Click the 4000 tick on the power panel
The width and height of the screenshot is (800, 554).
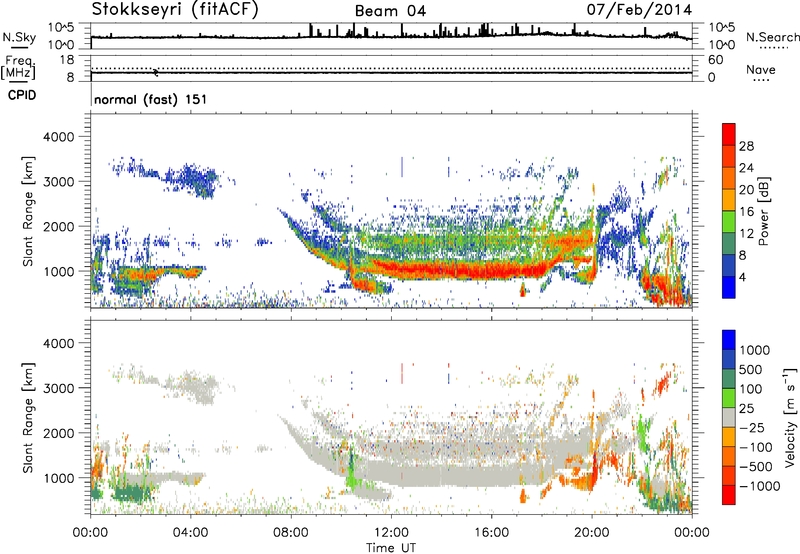click(x=59, y=137)
